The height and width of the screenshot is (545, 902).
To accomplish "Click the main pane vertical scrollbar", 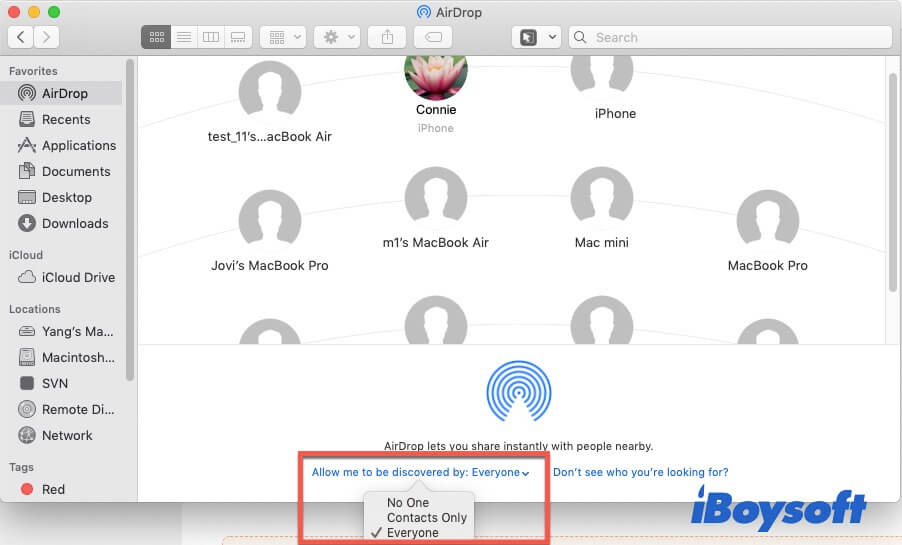I will click(892, 181).
